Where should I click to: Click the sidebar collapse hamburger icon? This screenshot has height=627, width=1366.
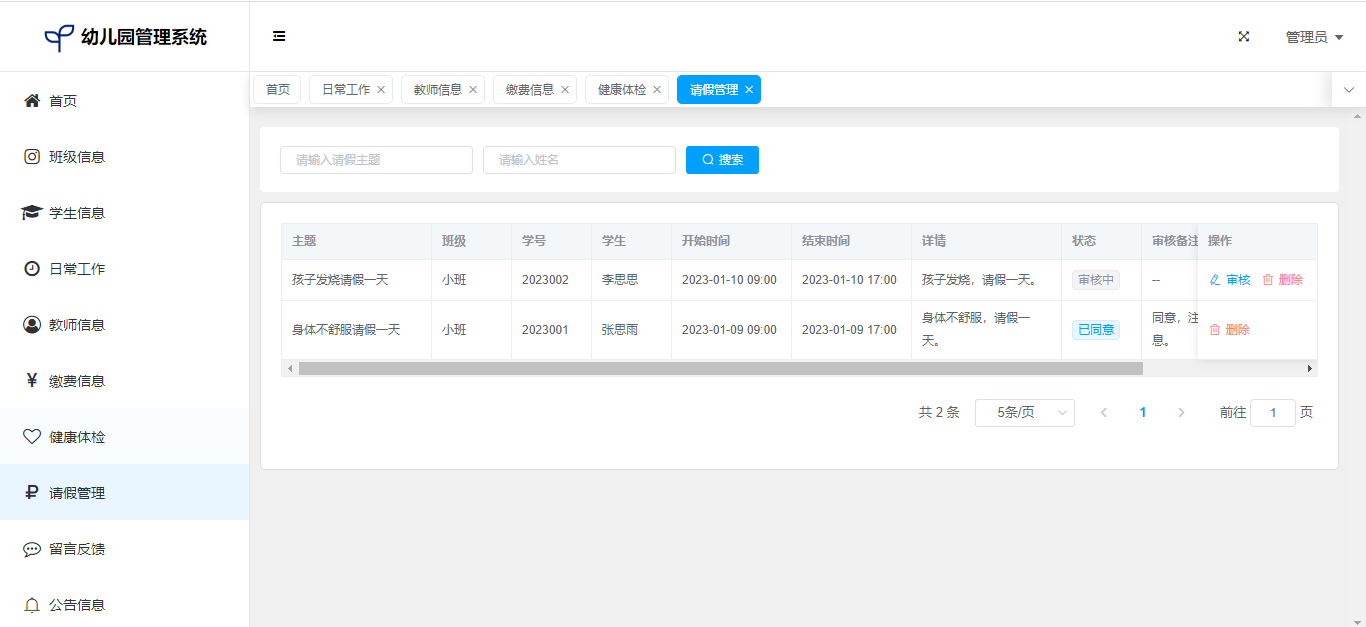tap(279, 36)
